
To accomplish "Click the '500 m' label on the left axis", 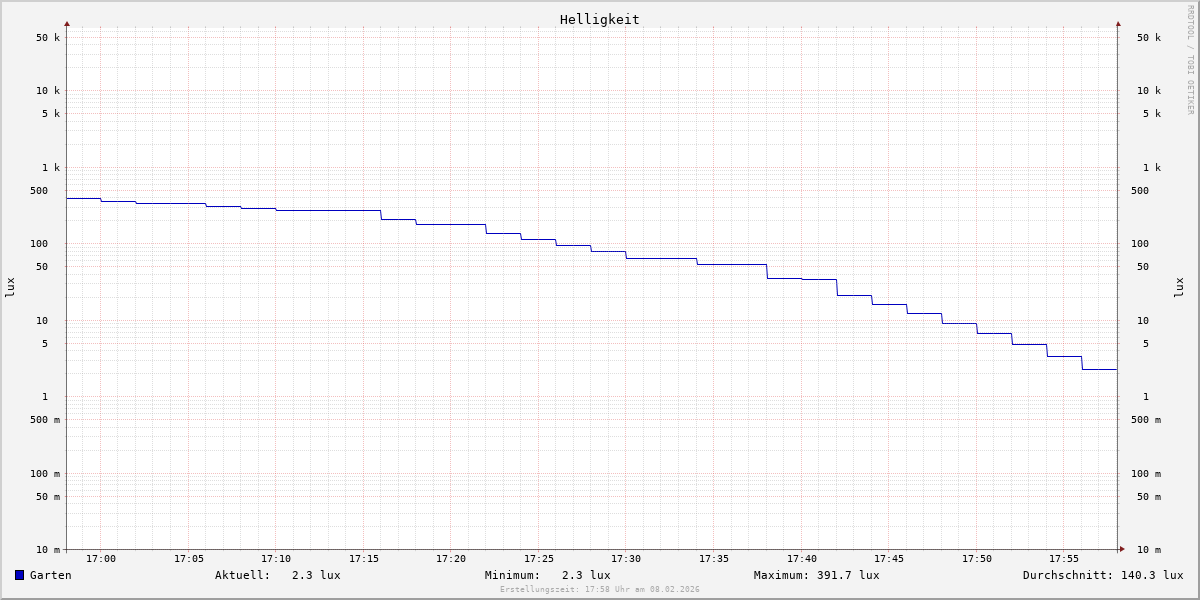I will tap(45, 420).
